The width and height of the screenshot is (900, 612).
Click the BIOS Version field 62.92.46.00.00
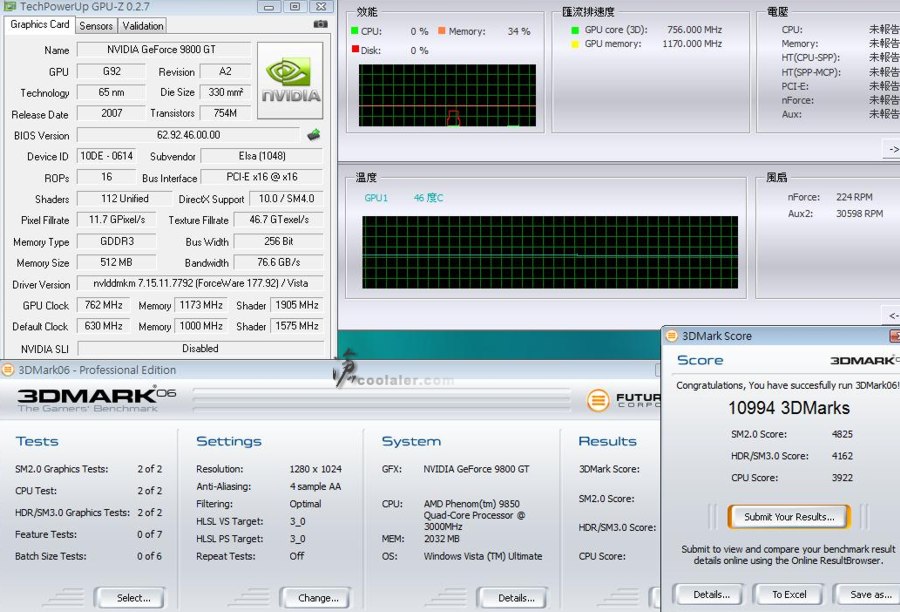point(188,135)
